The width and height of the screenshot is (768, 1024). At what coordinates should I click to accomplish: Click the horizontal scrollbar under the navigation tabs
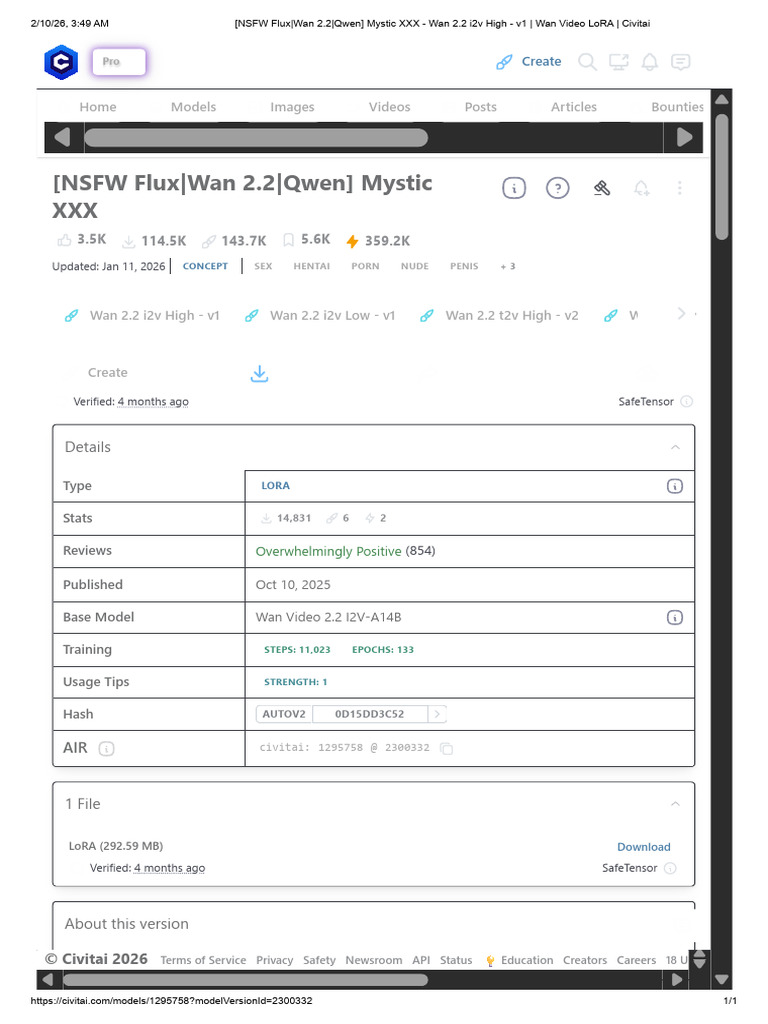pos(256,137)
